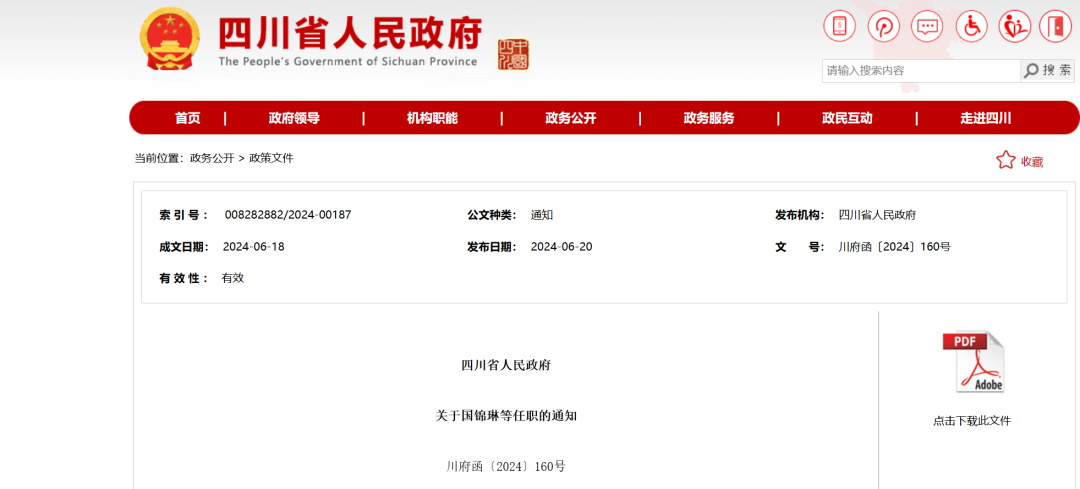Click the star 收藏 favorite icon
Screen dimensions: 1080x489
1005,160
